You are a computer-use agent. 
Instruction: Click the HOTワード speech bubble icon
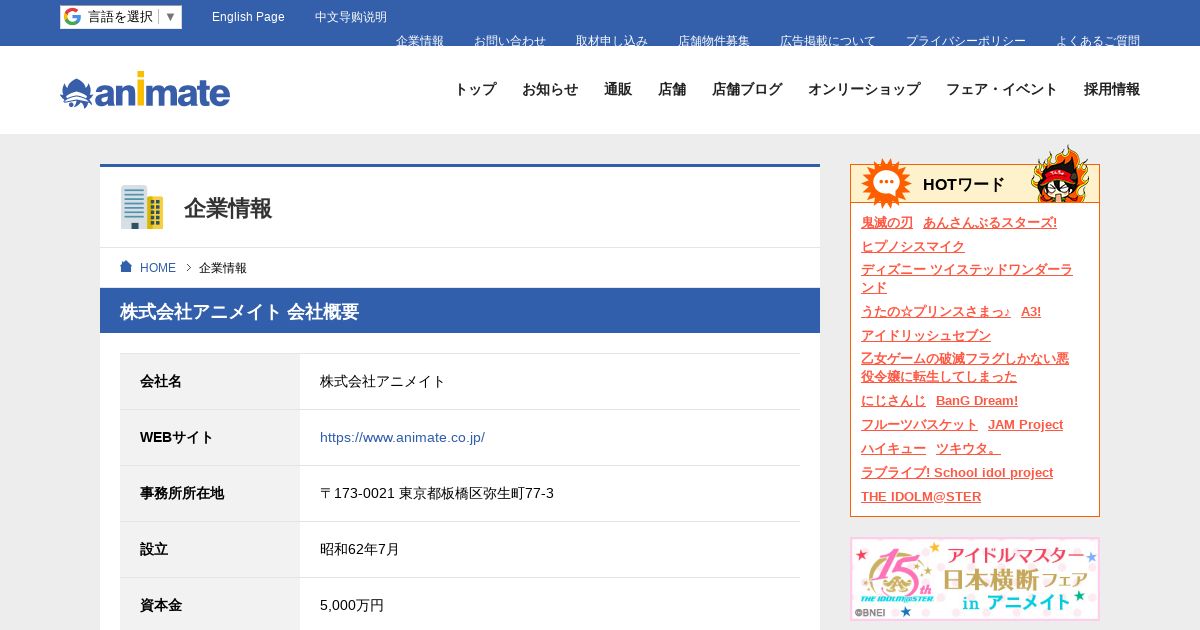[x=886, y=183]
